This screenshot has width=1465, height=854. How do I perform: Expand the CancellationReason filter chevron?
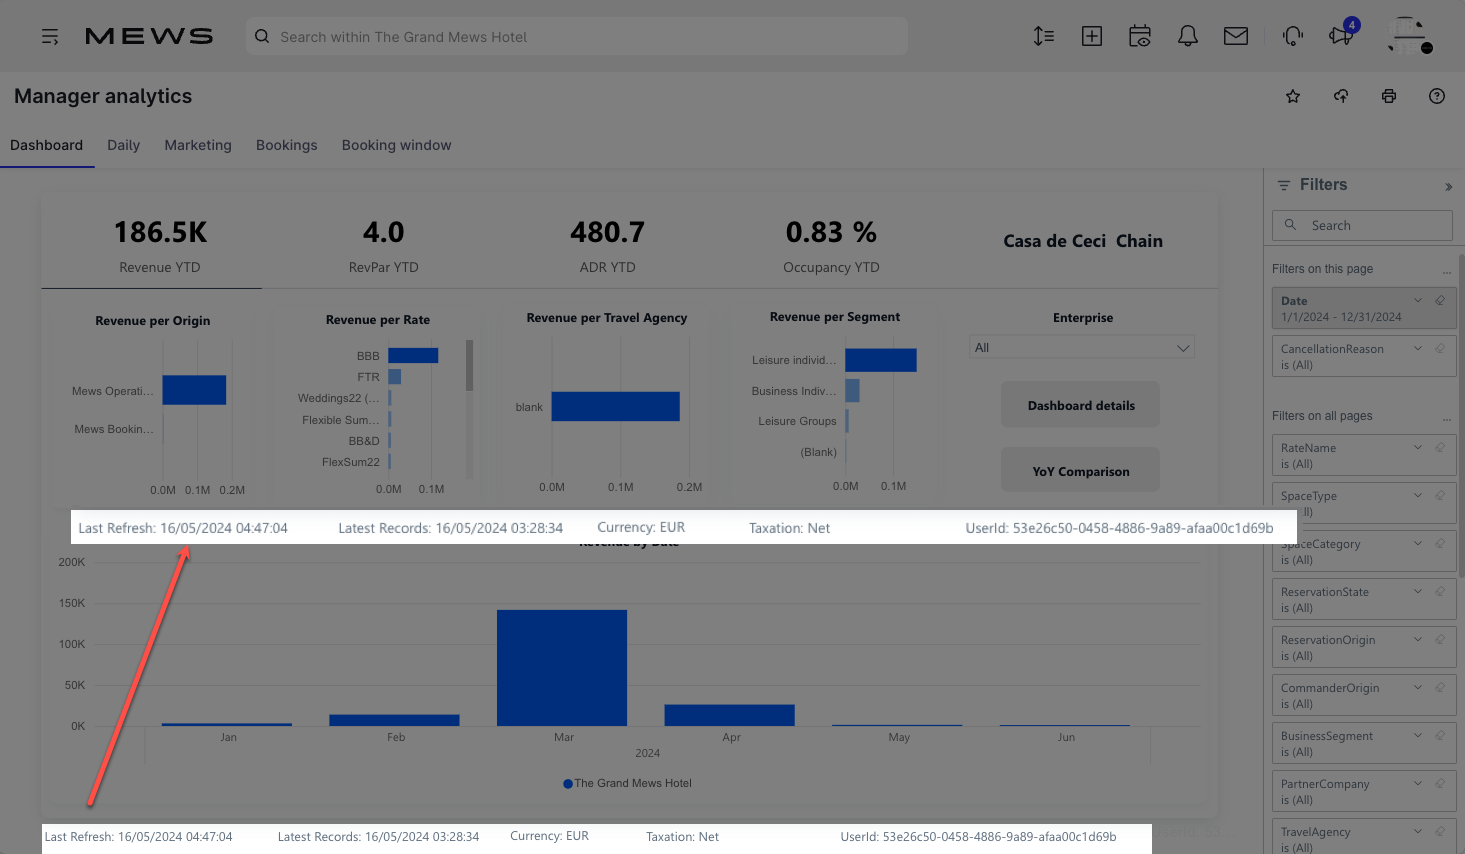point(1418,348)
